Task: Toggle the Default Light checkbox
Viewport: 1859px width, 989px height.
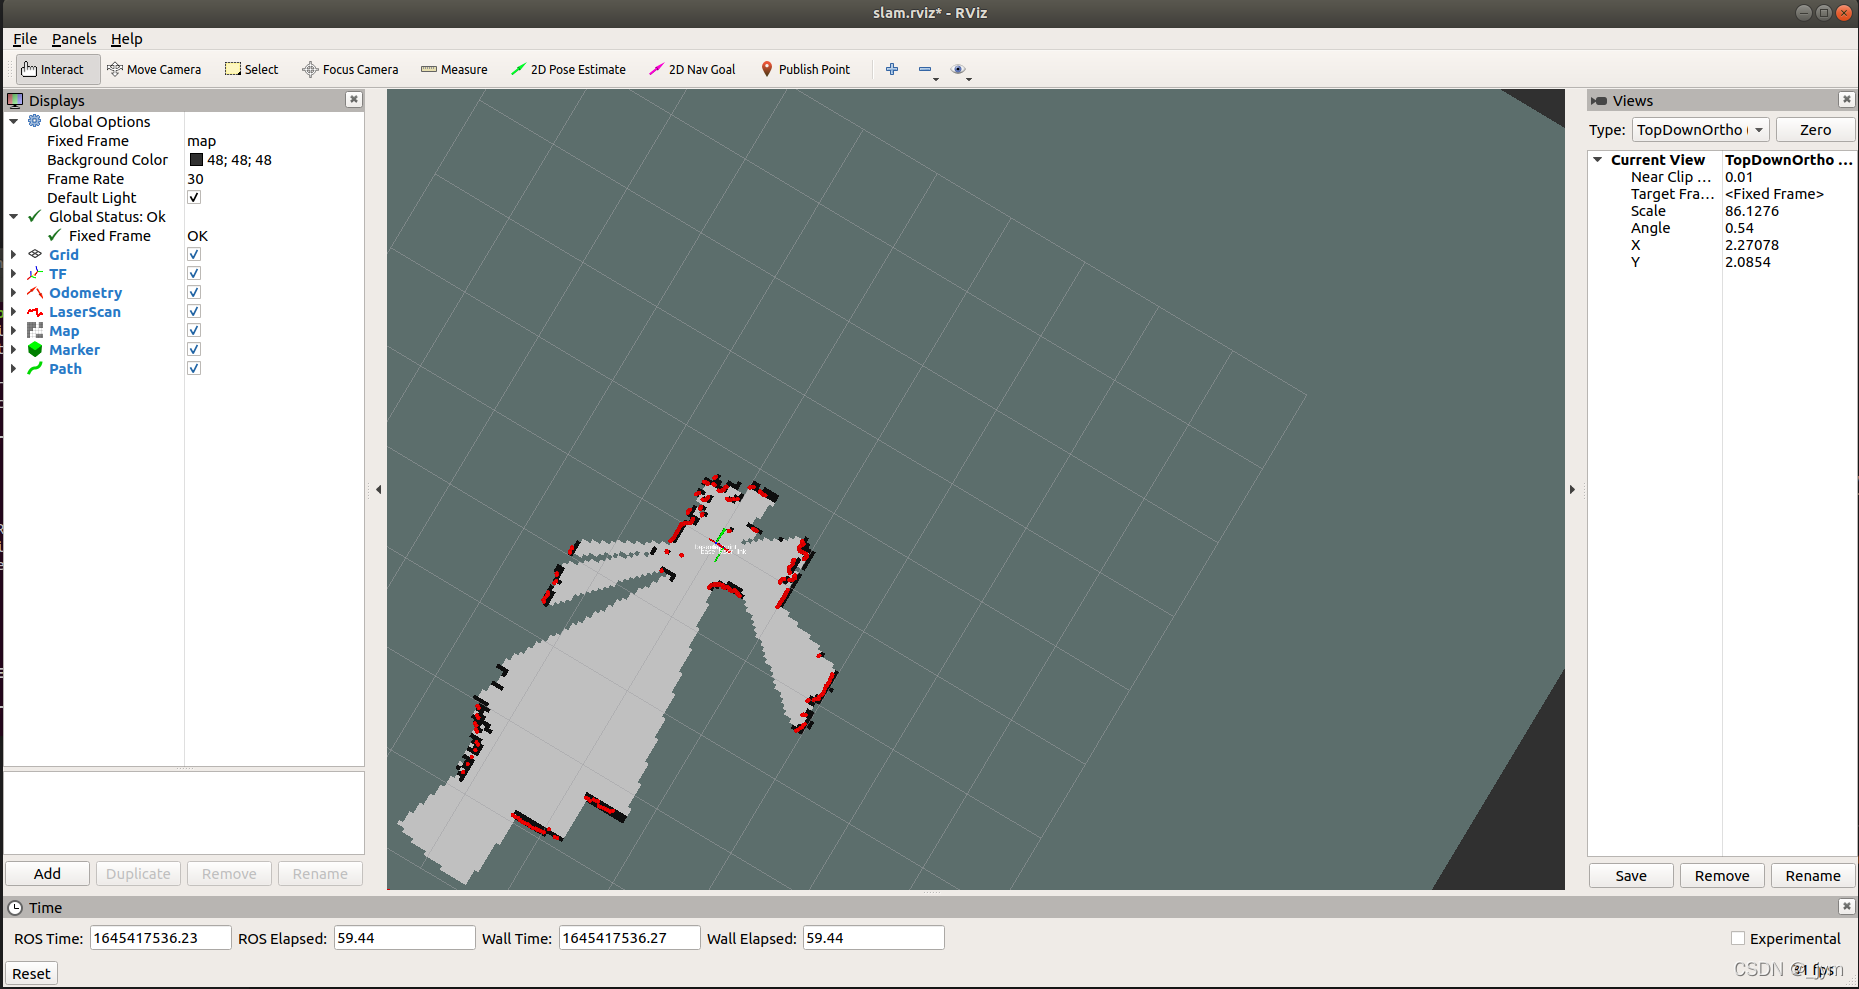Action: (x=194, y=197)
